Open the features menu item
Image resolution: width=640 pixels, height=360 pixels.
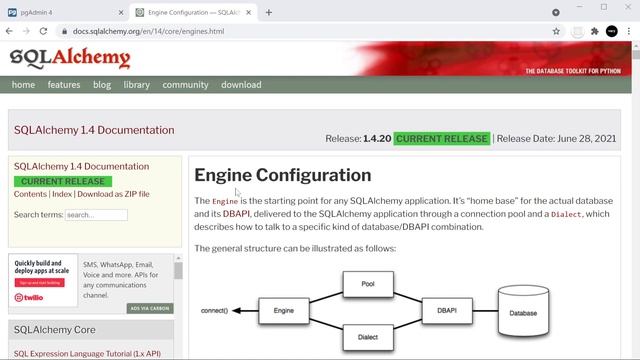64,84
